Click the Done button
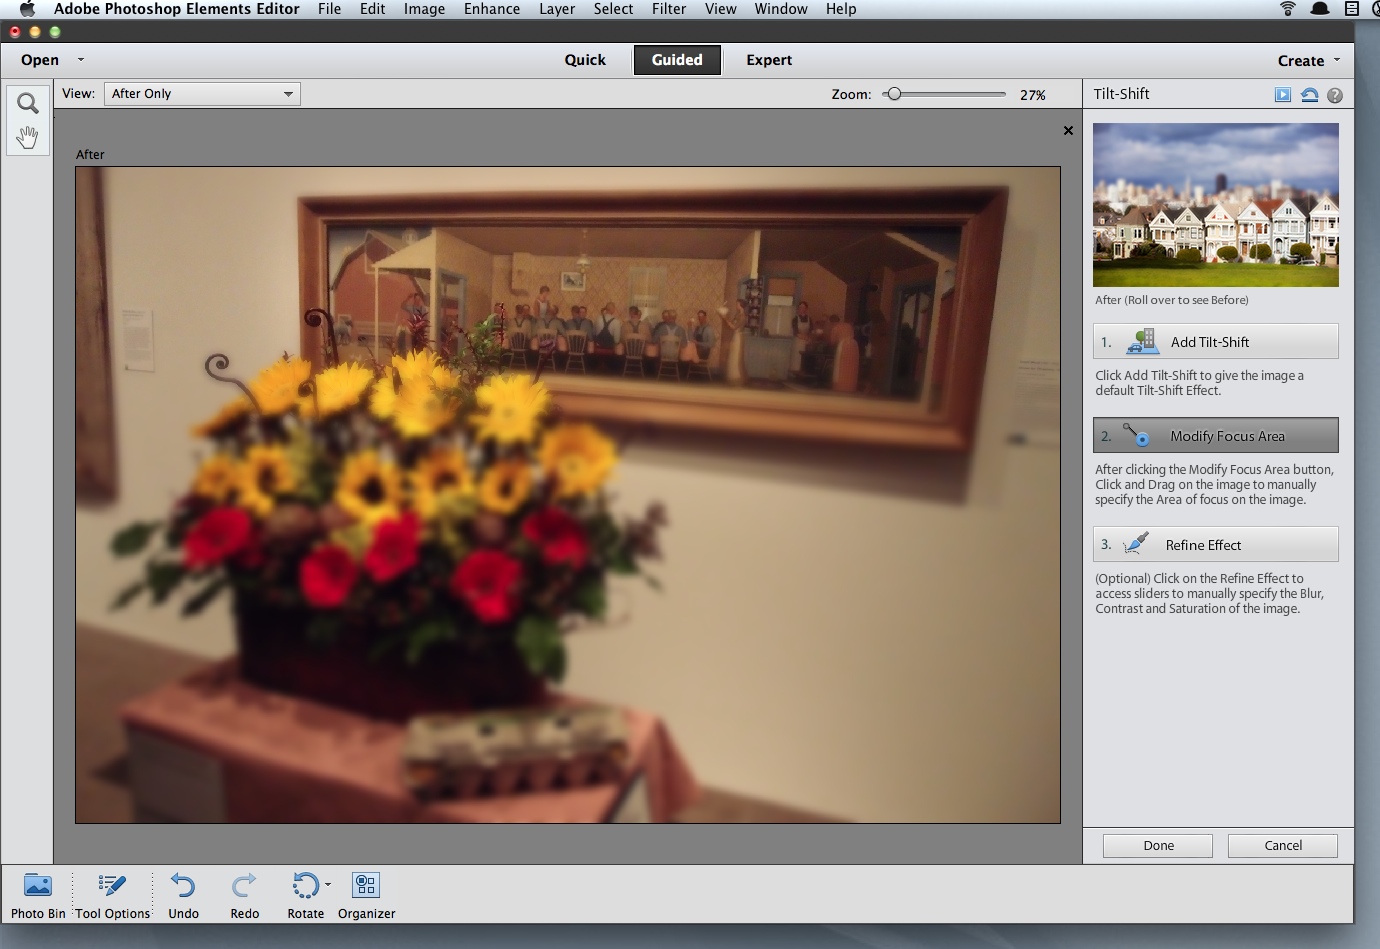This screenshot has width=1380, height=949. tap(1158, 846)
